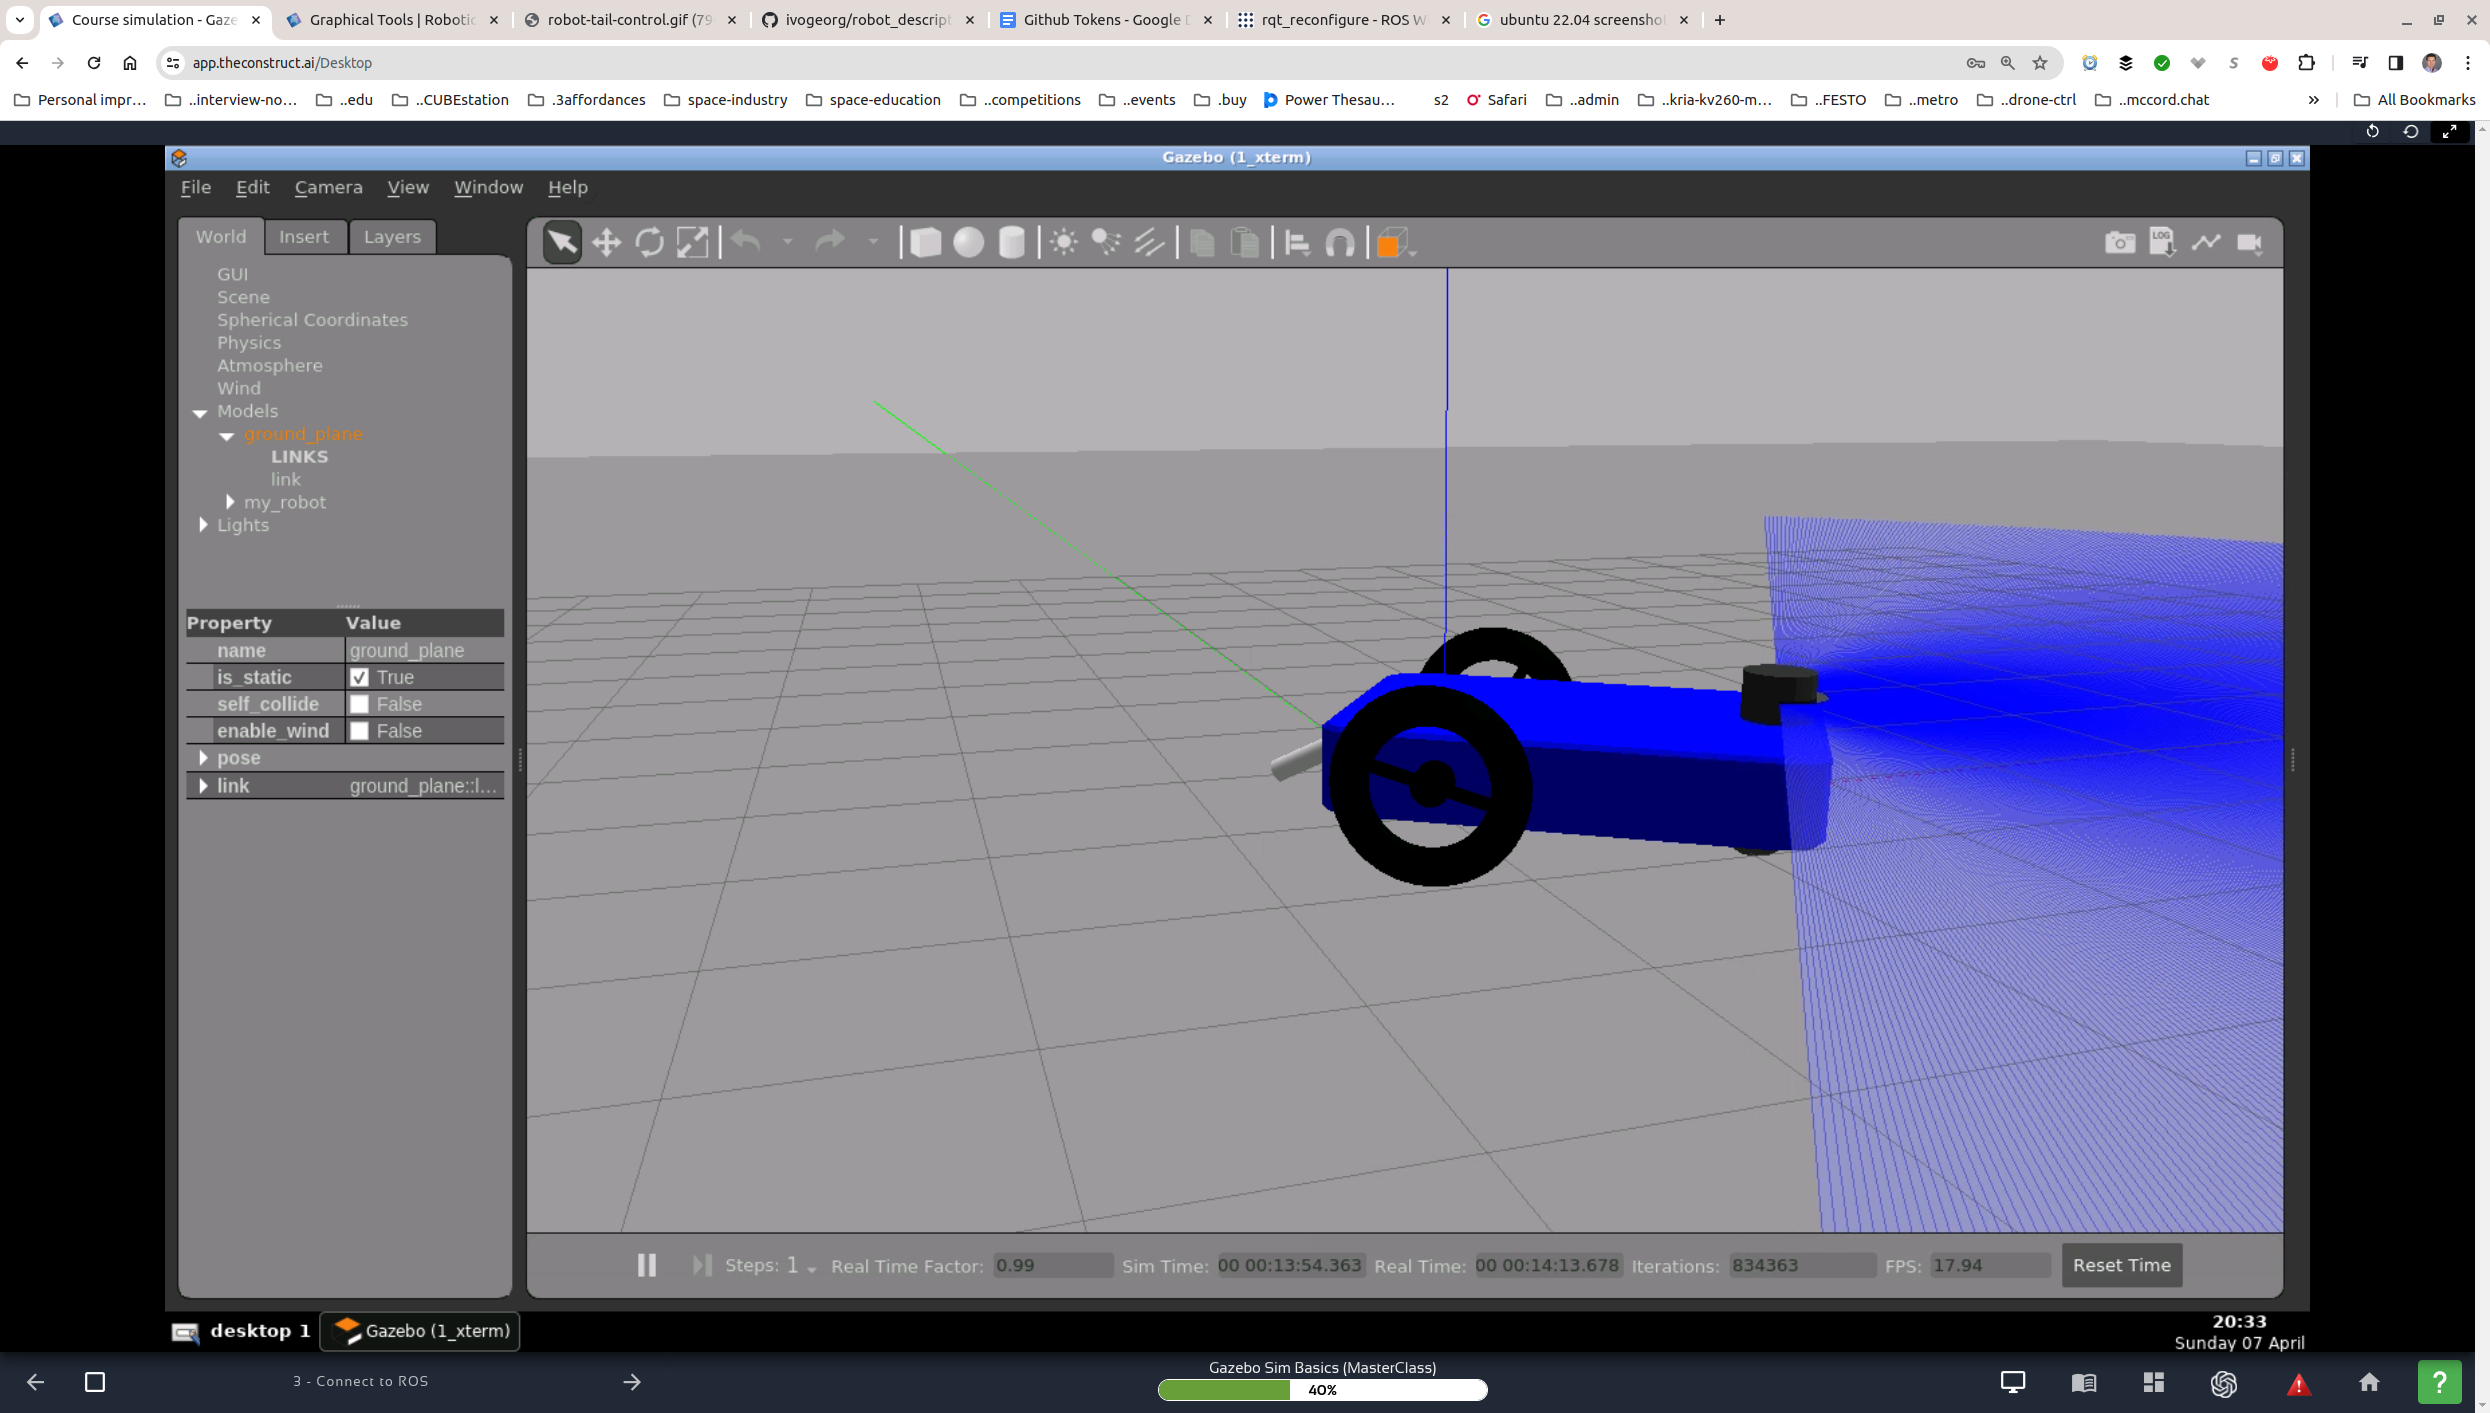Select the scale mode tool
2490x1413 pixels.
(692, 242)
